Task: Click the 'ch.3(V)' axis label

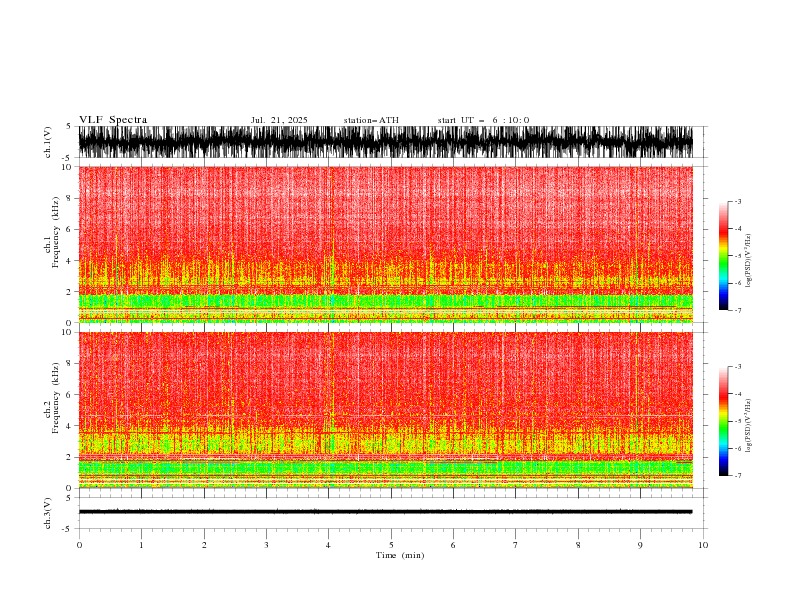Action: (x=48, y=513)
